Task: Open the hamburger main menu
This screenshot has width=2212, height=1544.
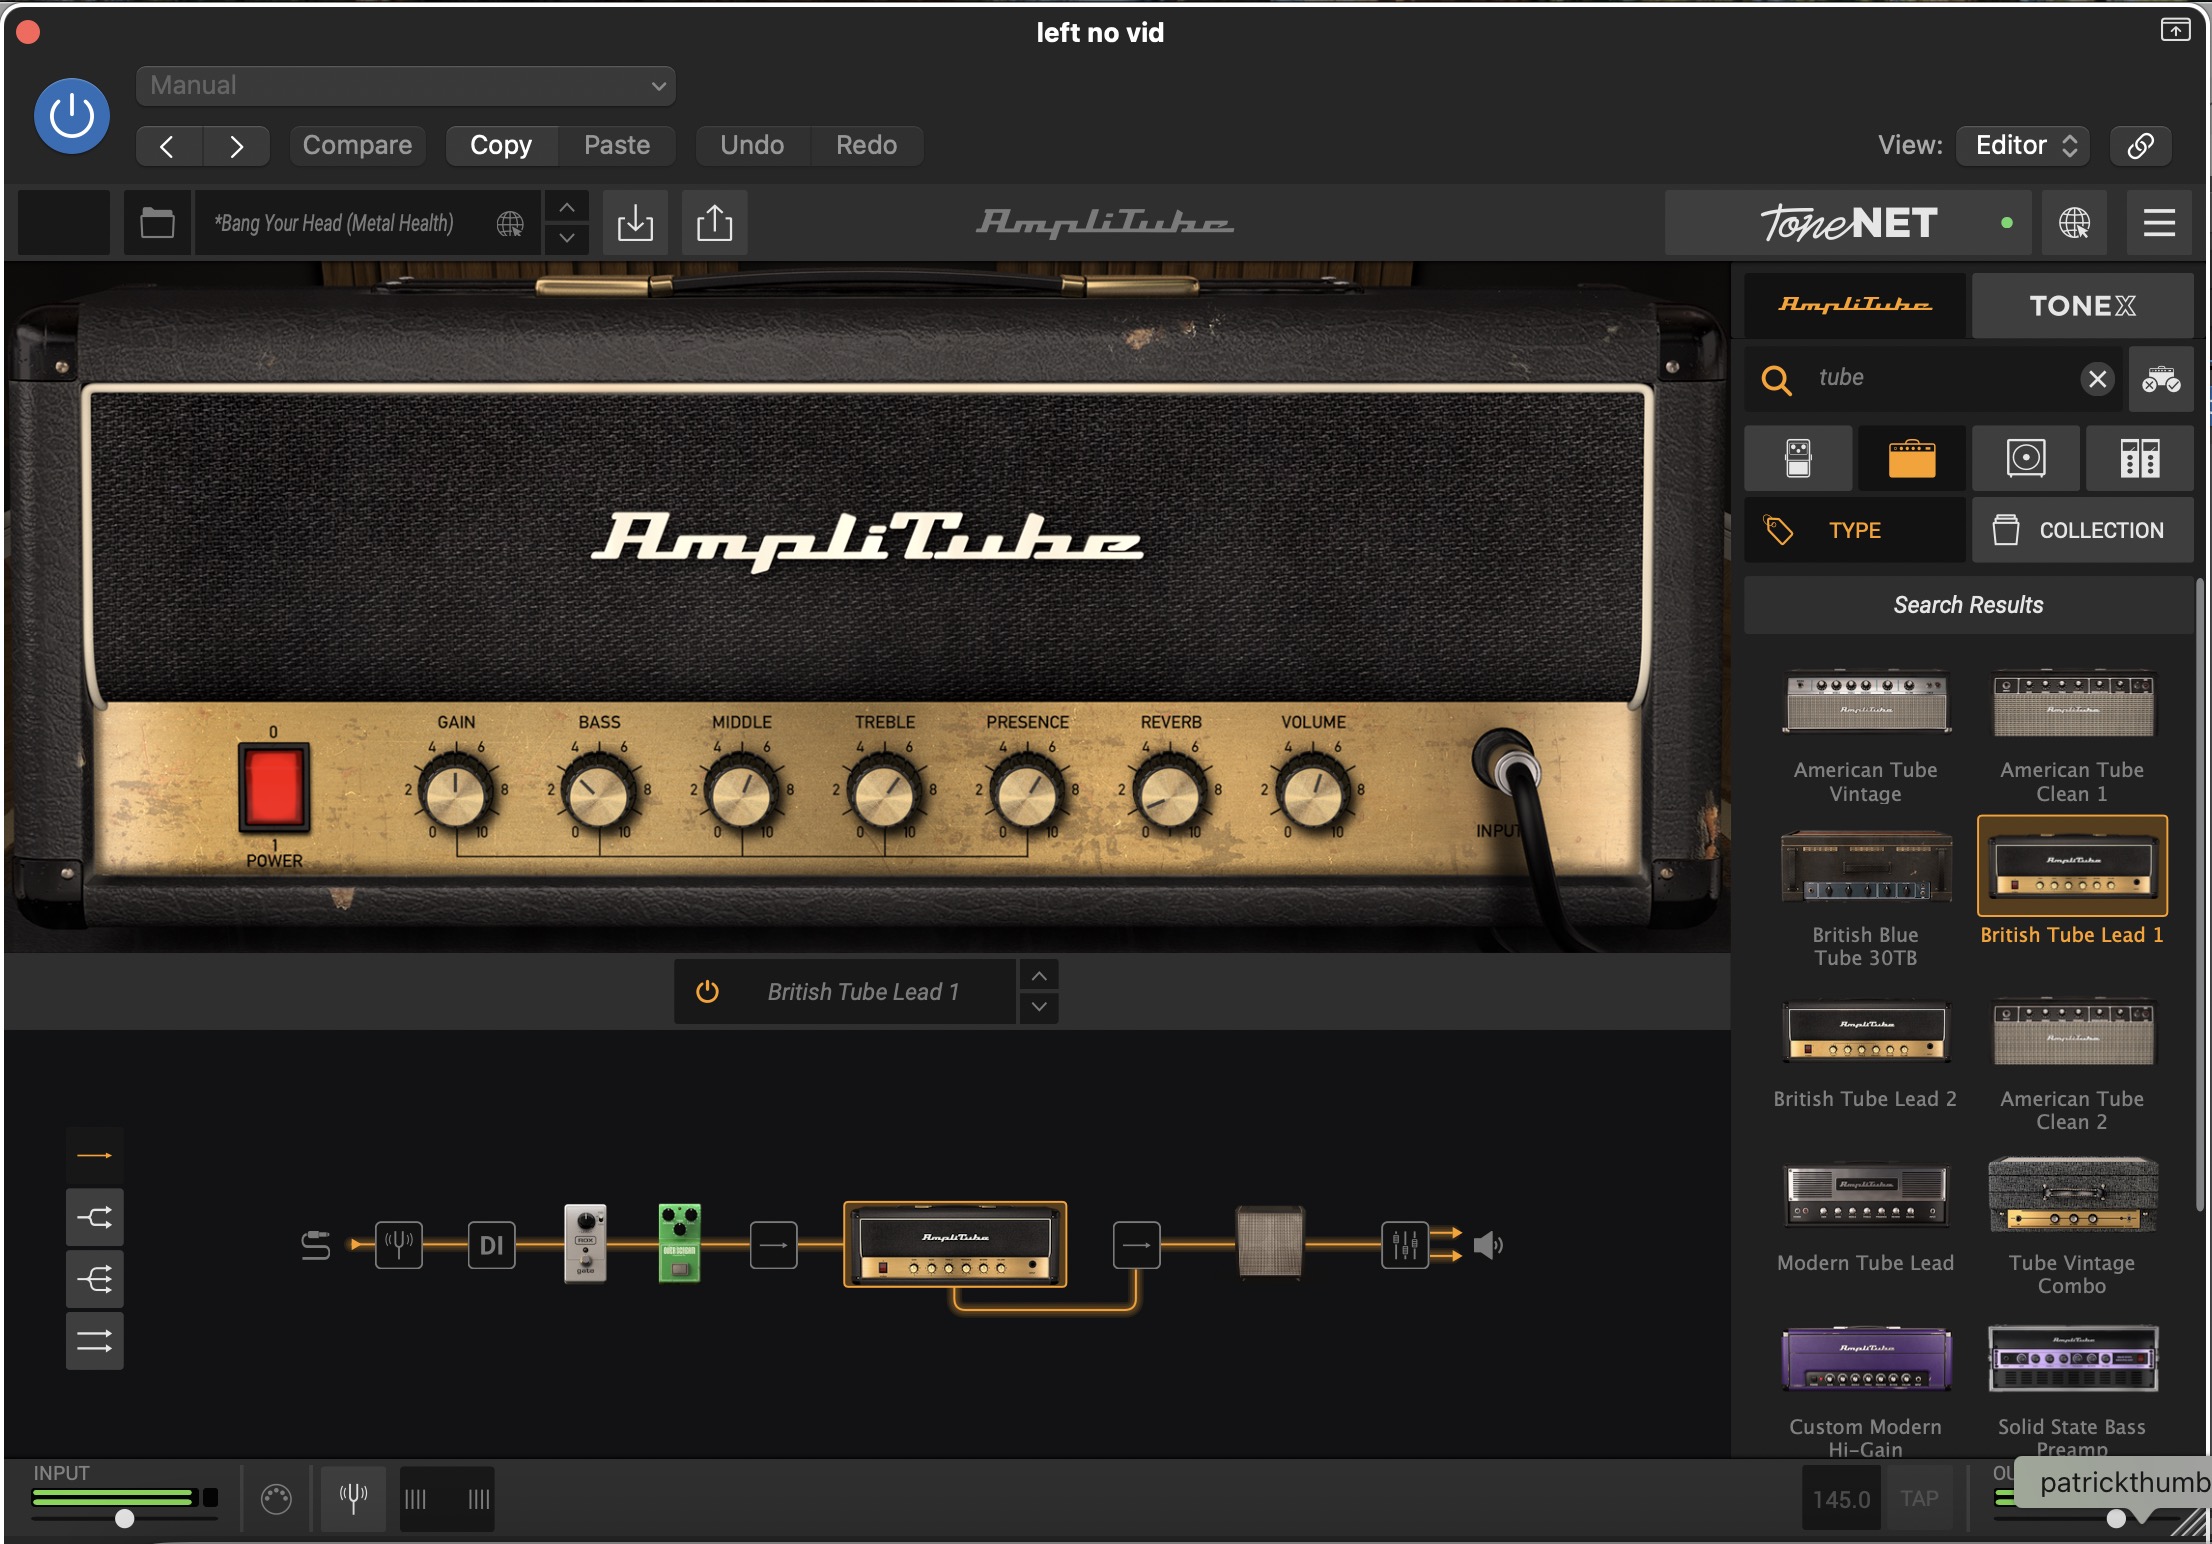Action: (2159, 222)
